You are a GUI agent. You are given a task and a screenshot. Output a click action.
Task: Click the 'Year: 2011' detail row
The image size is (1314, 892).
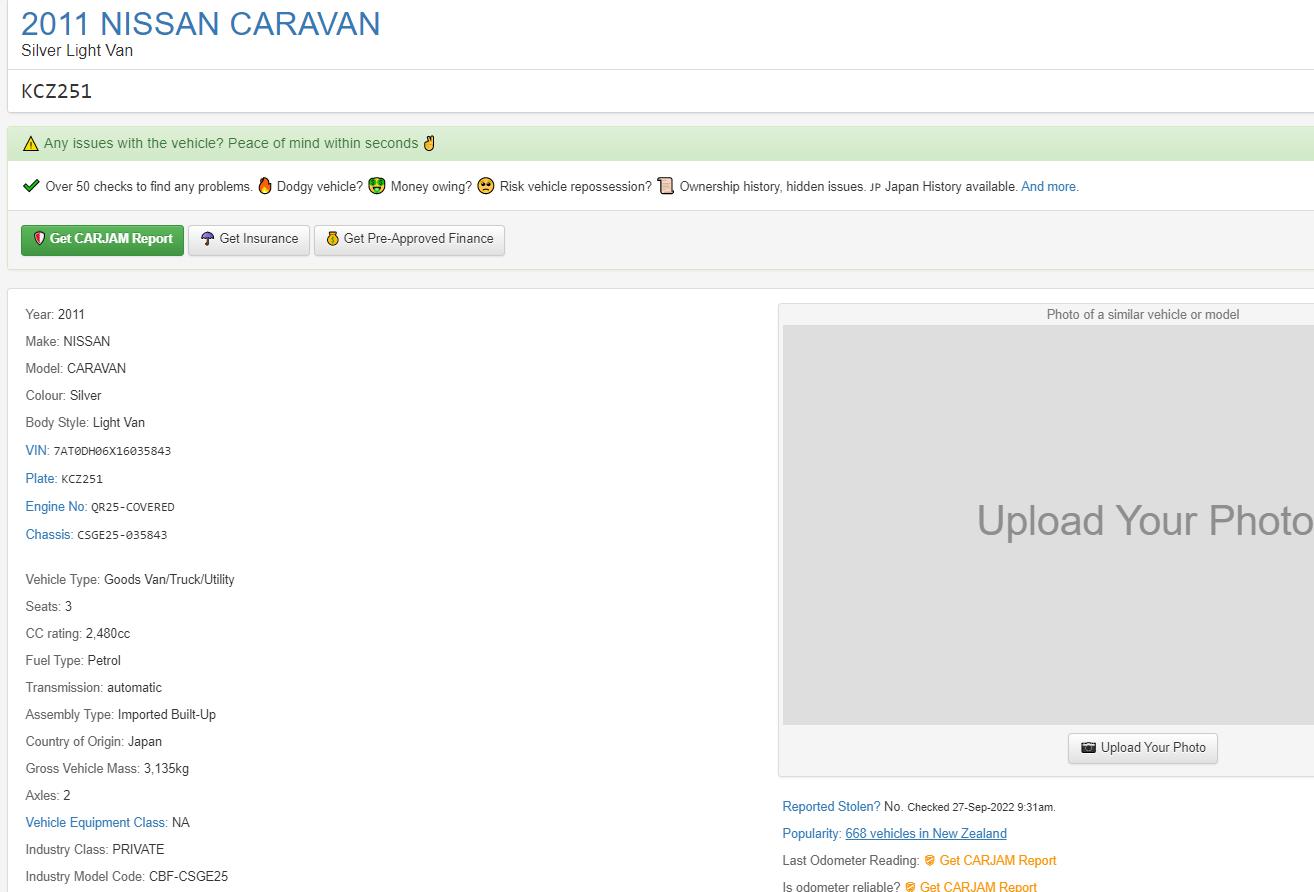[56, 315]
